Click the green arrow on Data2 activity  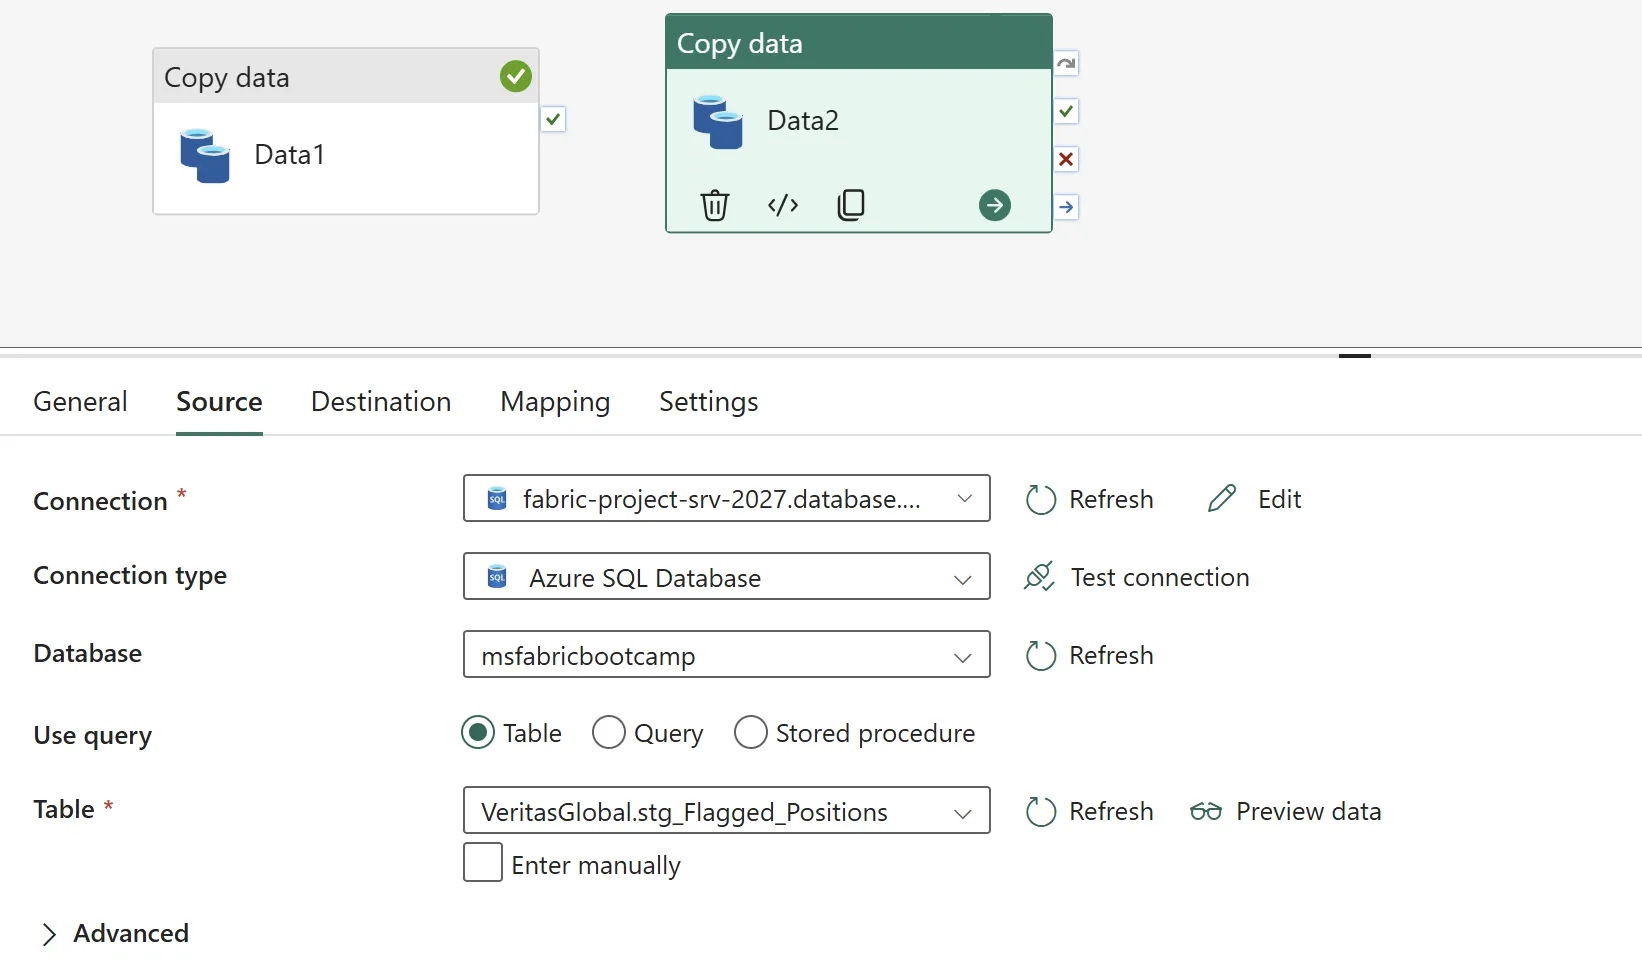pos(995,205)
